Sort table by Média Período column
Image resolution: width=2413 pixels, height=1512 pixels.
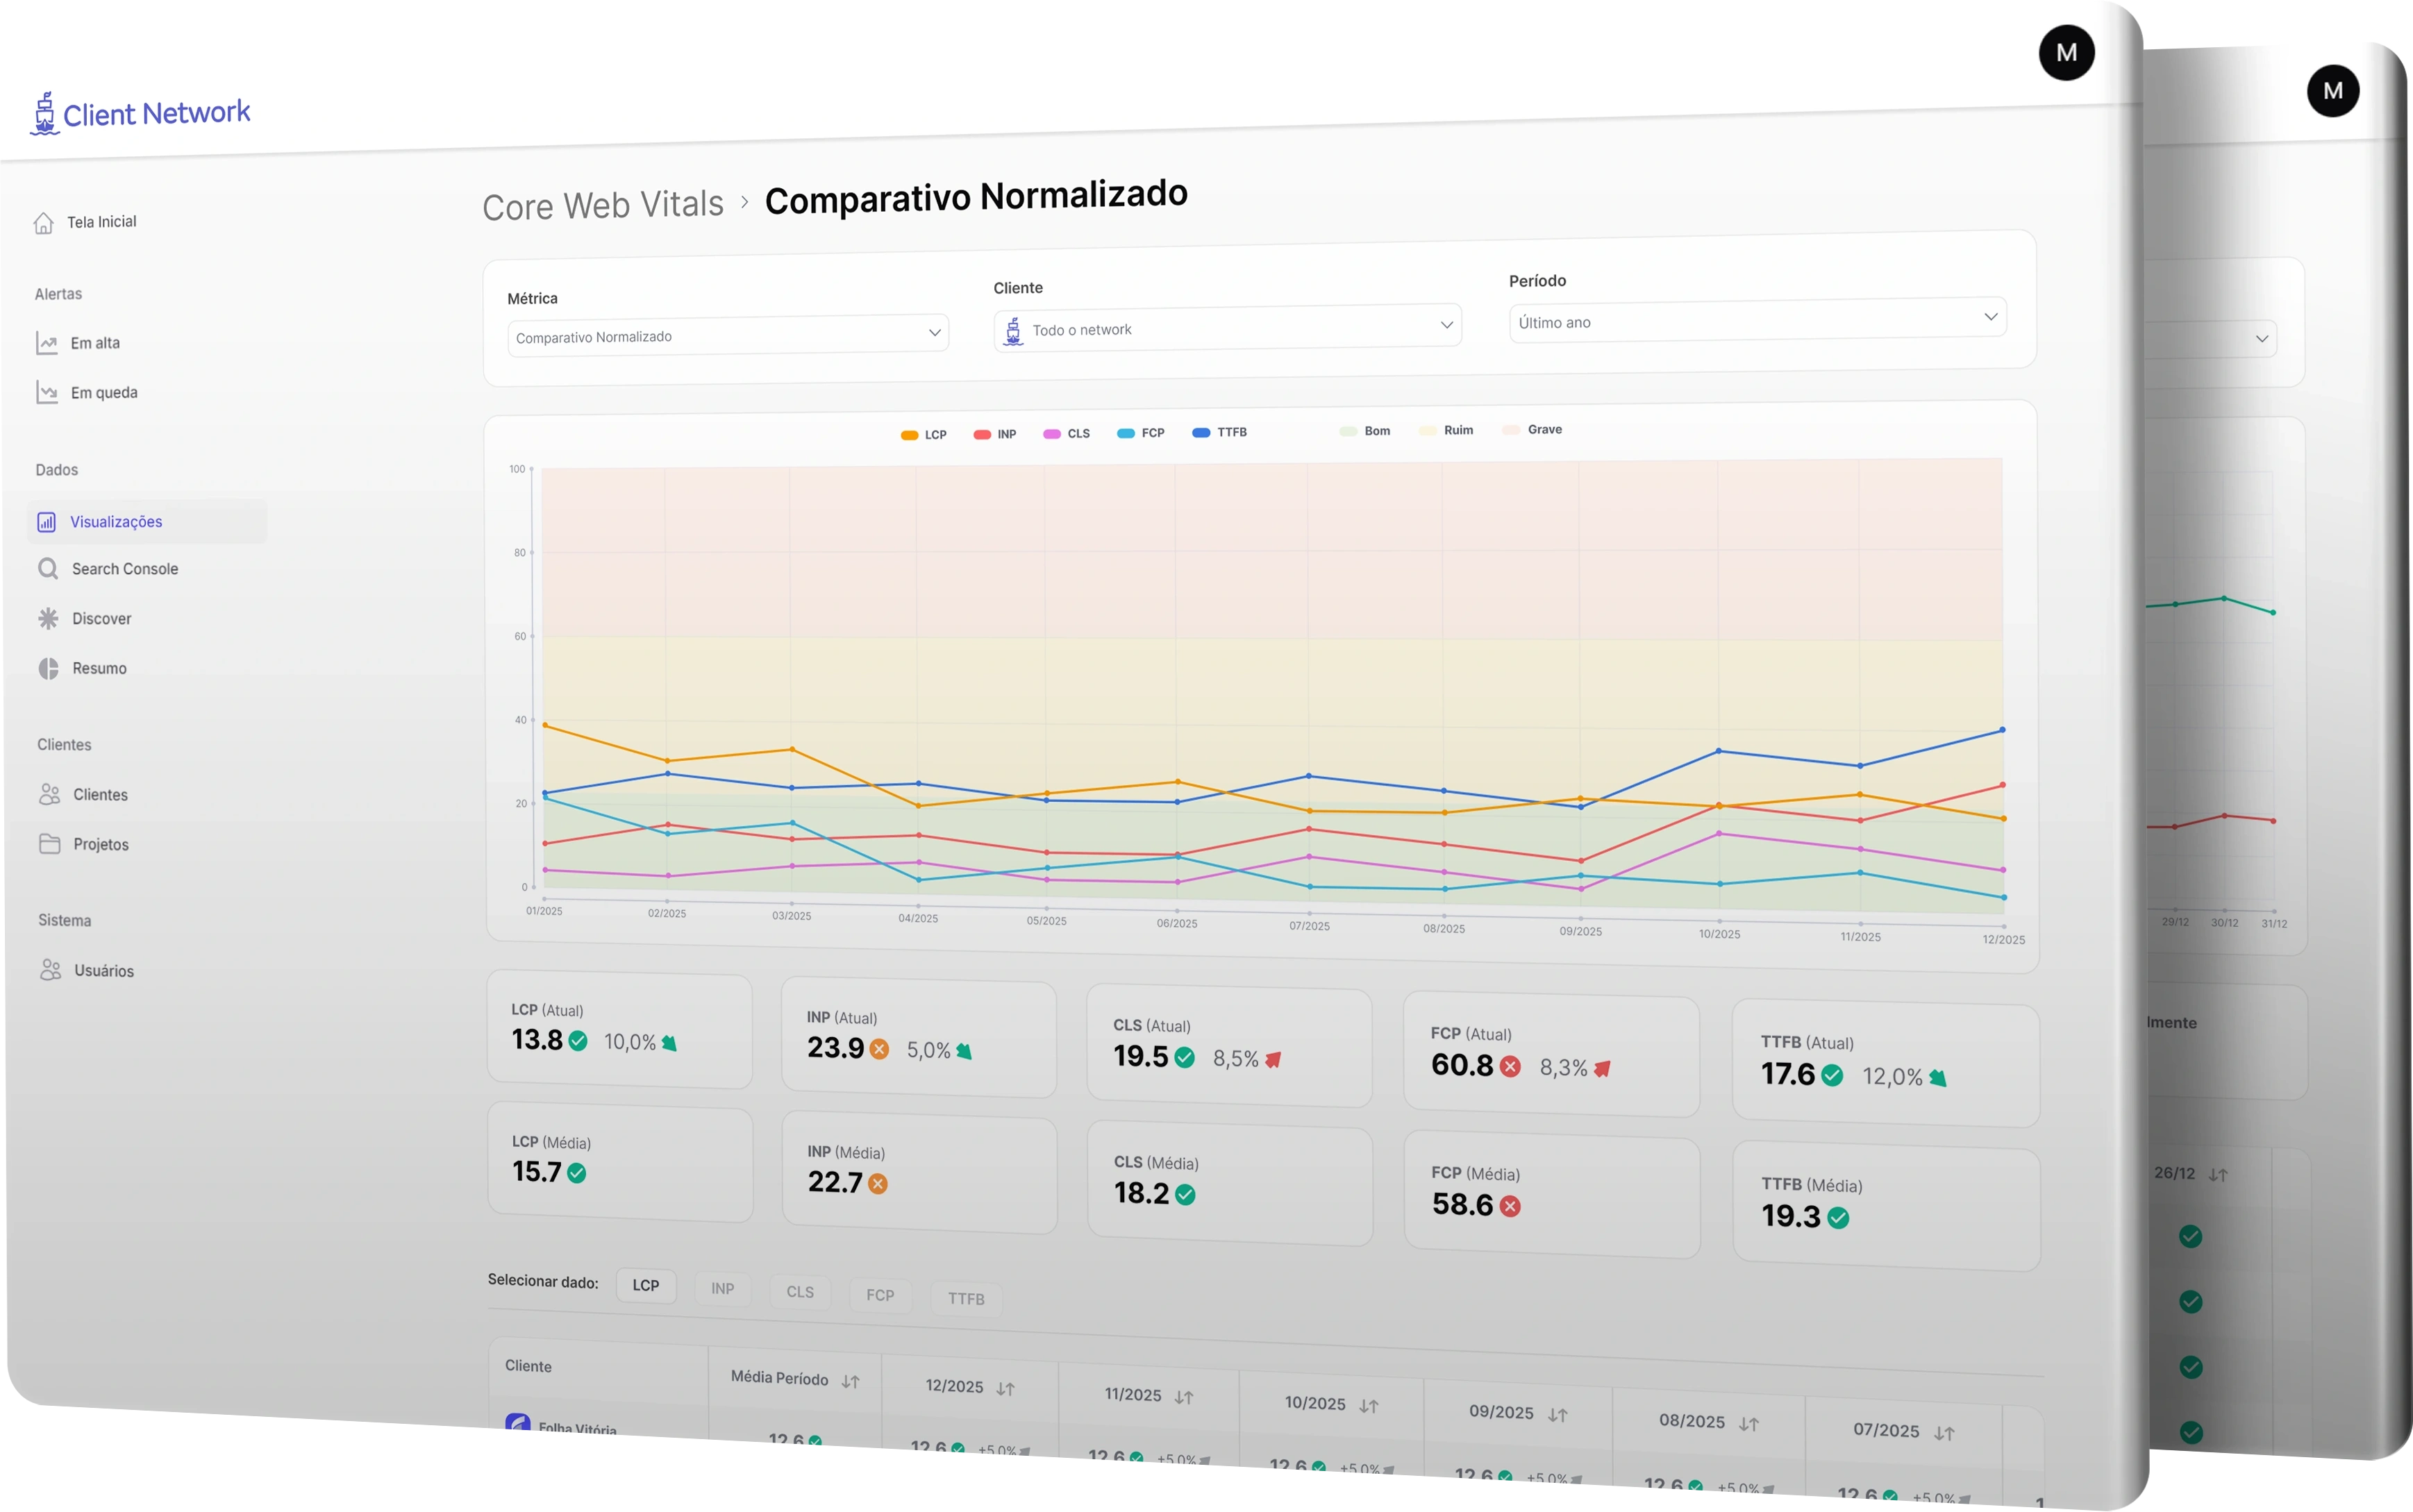pos(850,1382)
